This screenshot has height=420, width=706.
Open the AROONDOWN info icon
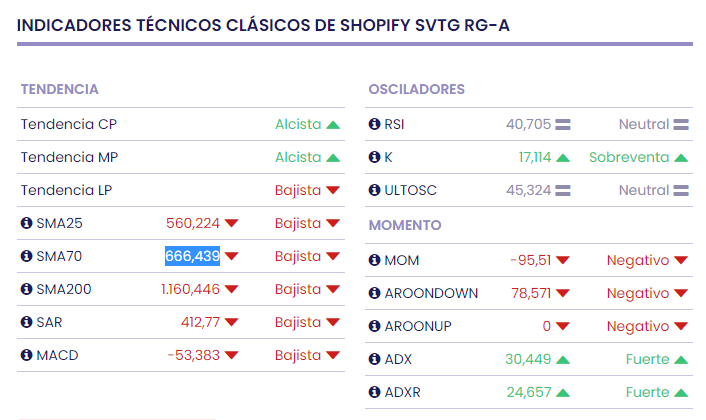click(x=375, y=293)
